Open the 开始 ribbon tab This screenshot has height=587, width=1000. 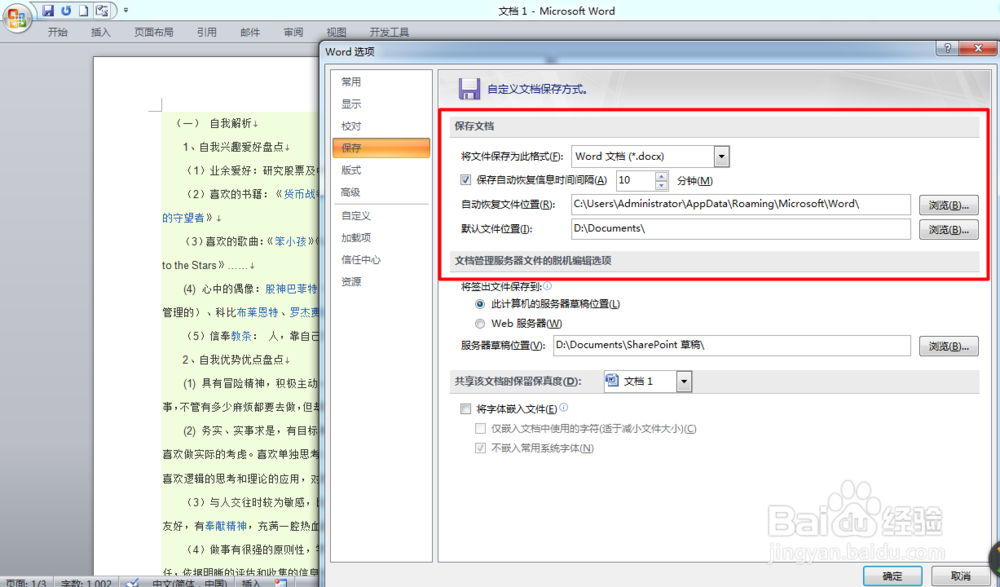[57, 32]
